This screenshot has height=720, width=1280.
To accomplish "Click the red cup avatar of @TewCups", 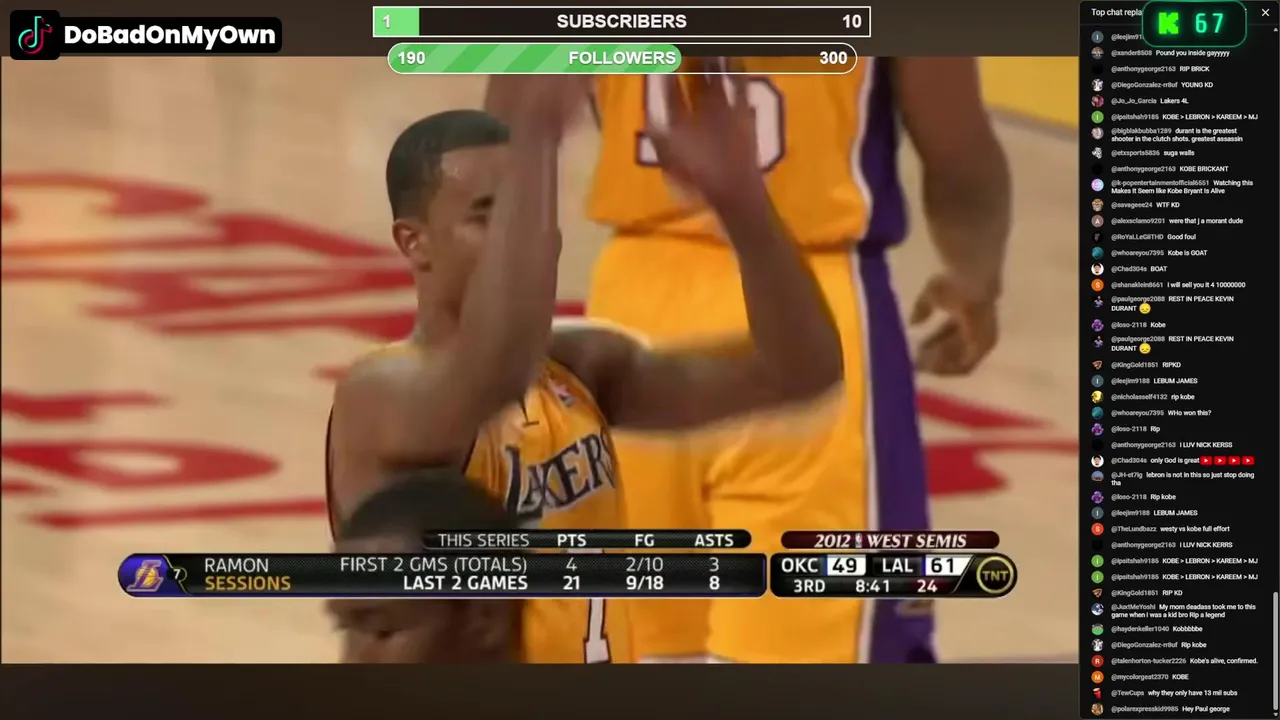I will tap(1097, 693).
